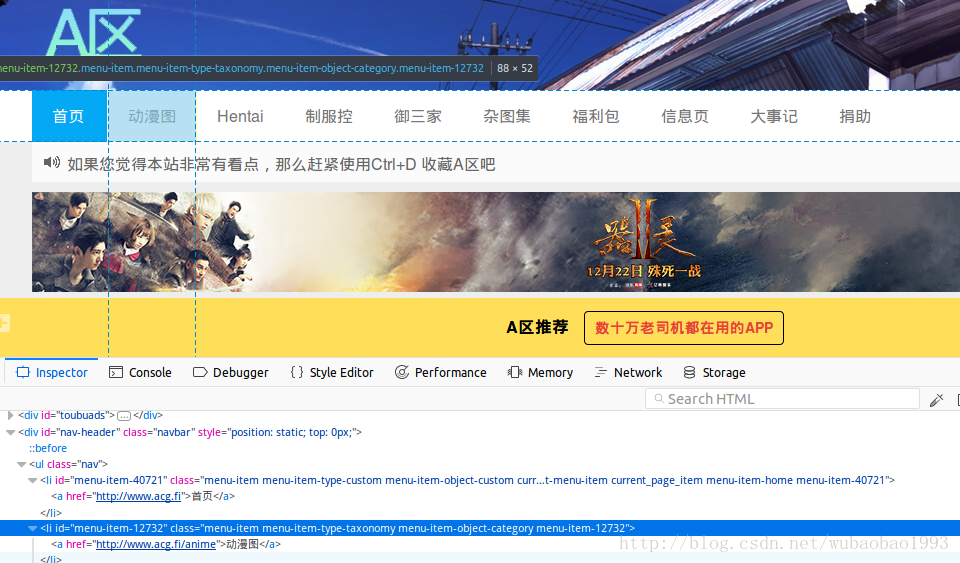Expand the toubuads div node
This screenshot has width=960, height=563.
(x=10, y=416)
